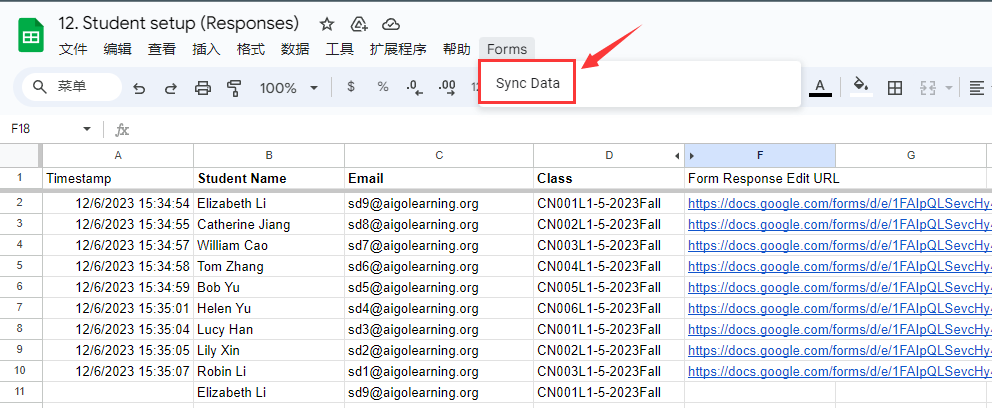The width and height of the screenshot is (992, 408).
Task: Expand hidden column E using right arrow
Action: point(691,155)
